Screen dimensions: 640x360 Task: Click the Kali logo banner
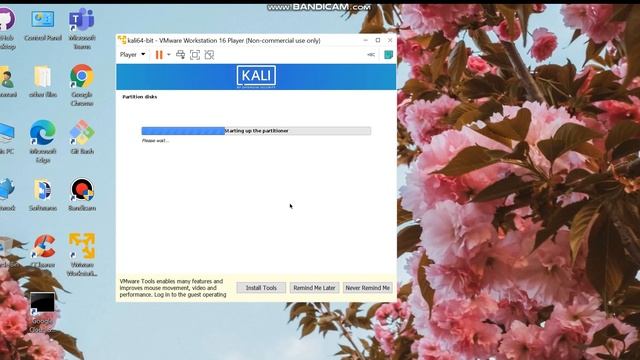256,77
